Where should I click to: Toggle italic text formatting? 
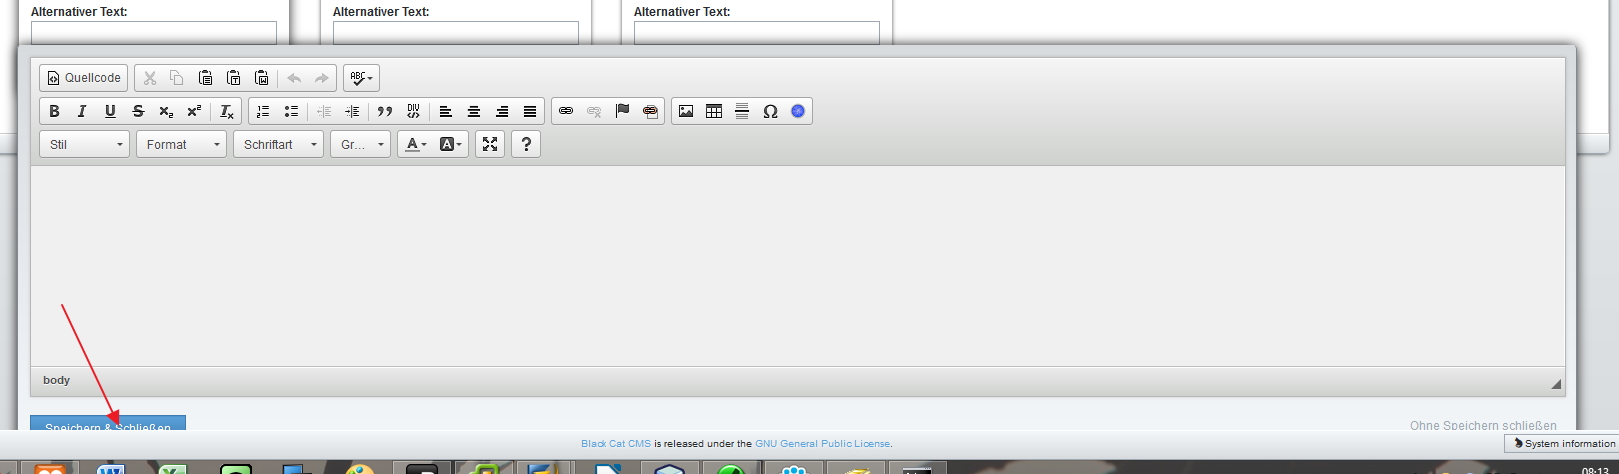point(82,111)
